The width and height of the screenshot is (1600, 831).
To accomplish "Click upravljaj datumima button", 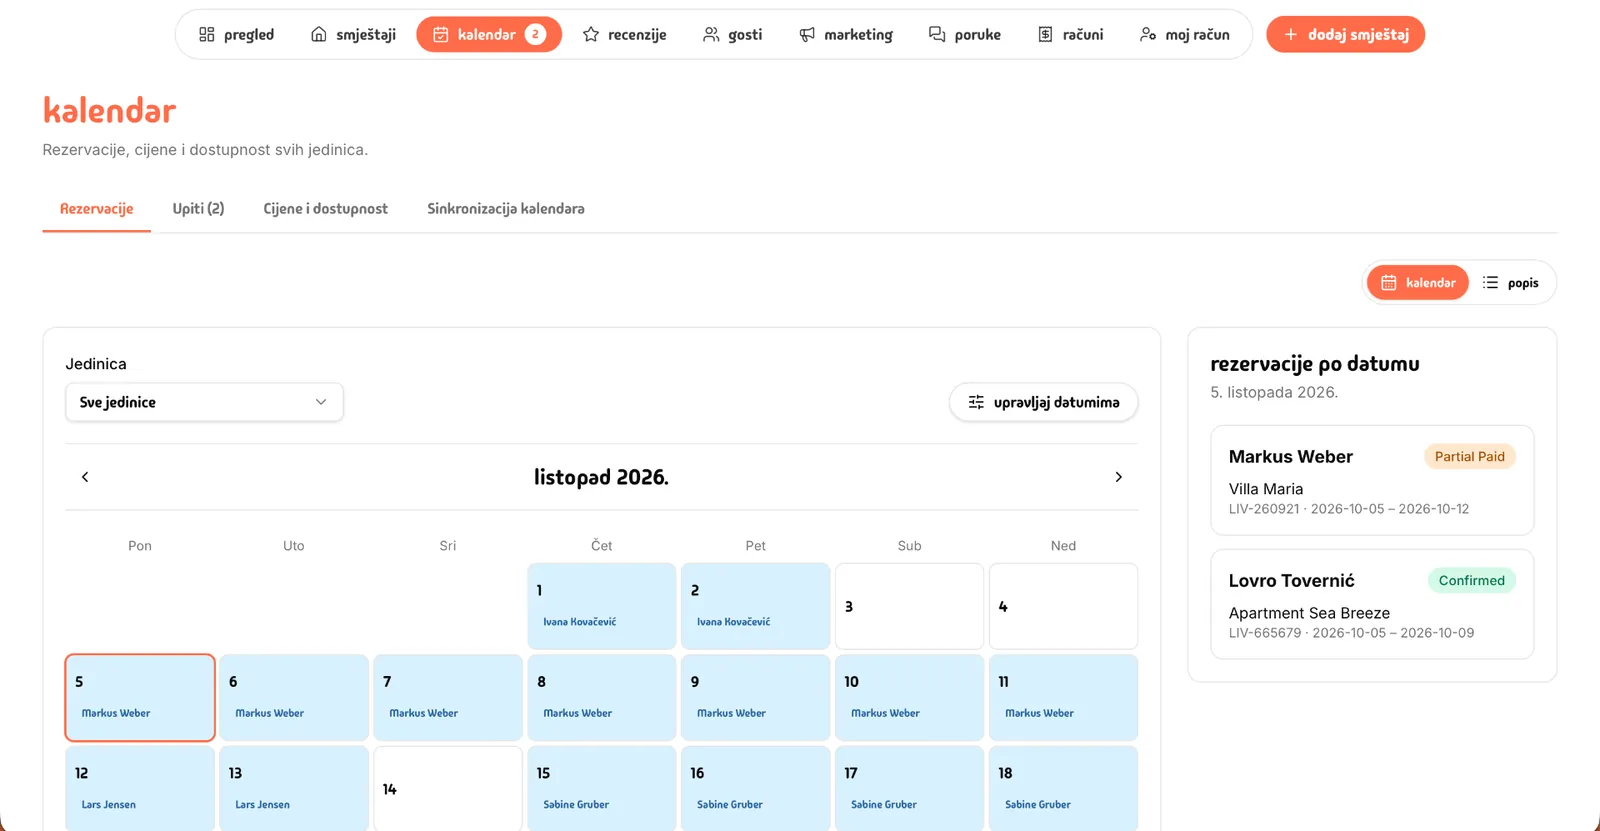I will (x=1043, y=402).
